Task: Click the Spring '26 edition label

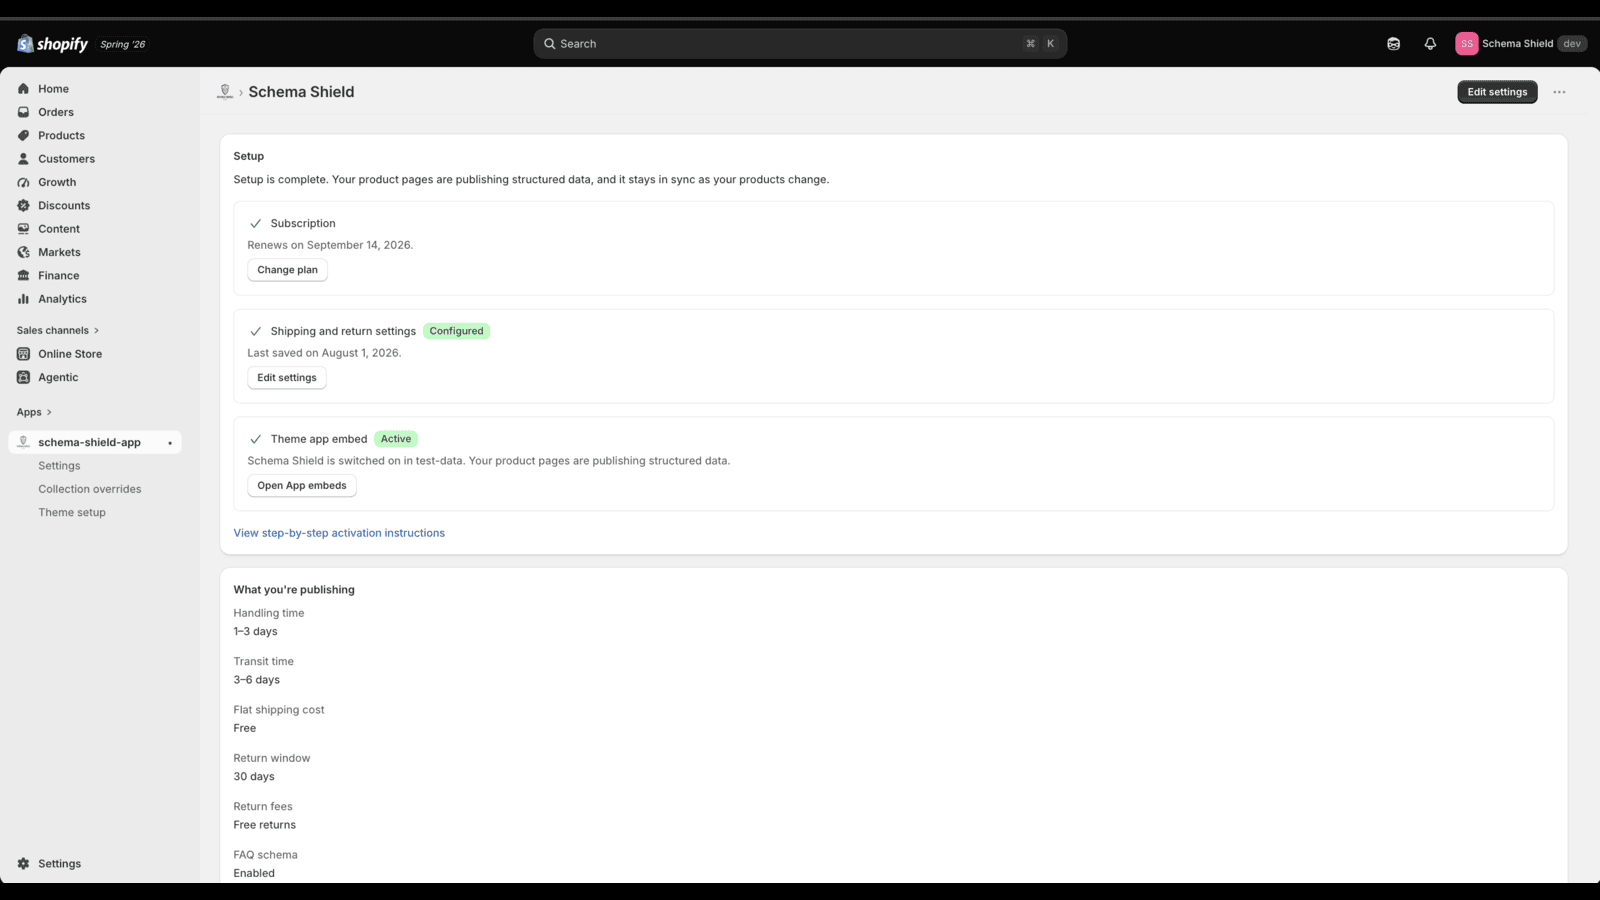Action: point(122,45)
